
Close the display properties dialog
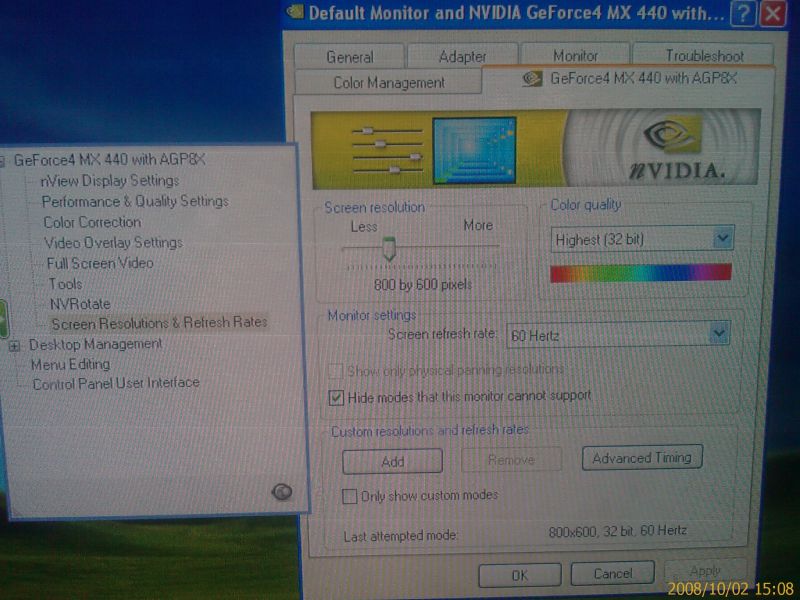tap(773, 14)
